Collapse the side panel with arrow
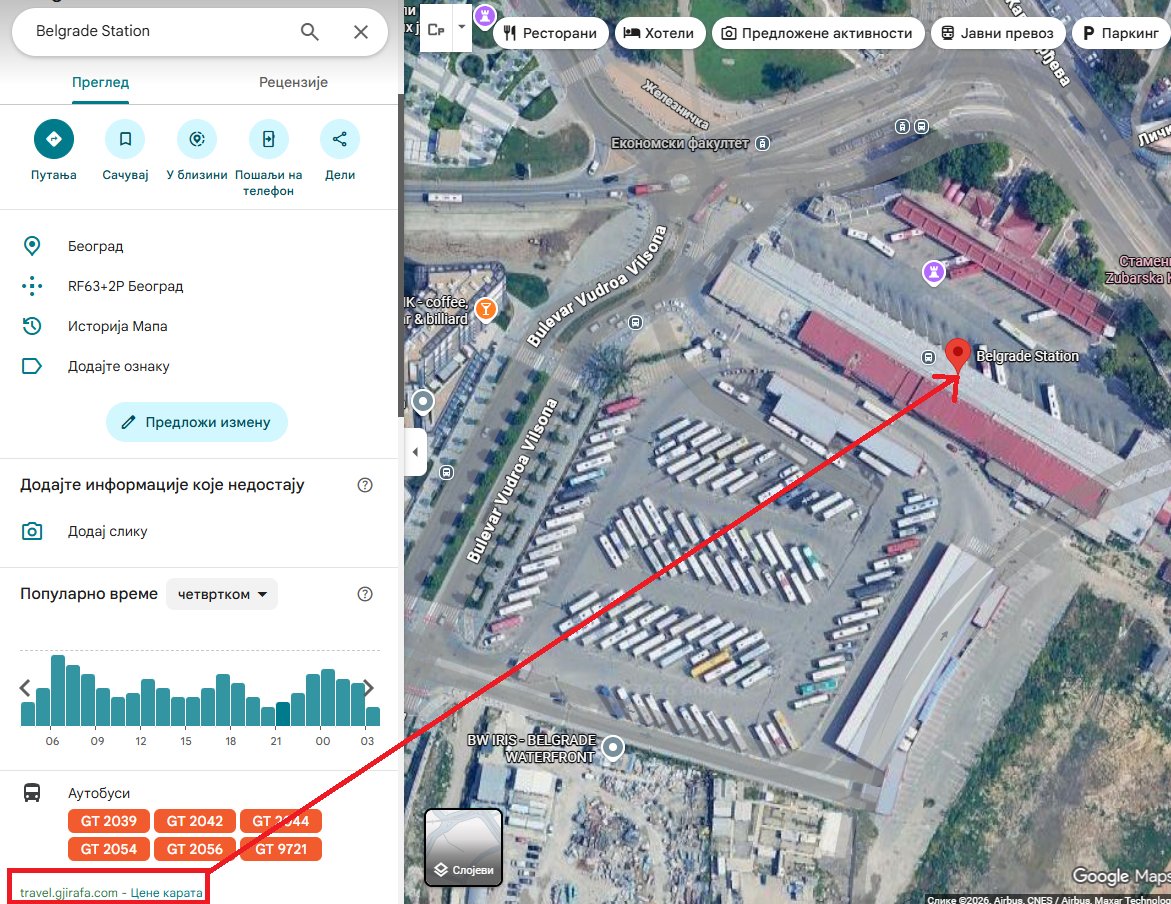This screenshot has height=904, width=1171. coord(415,451)
